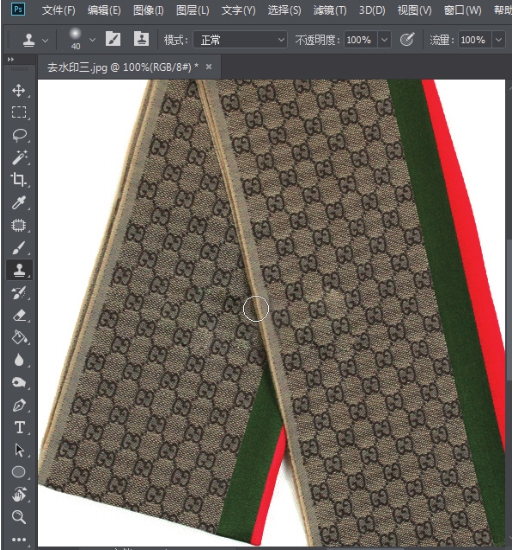Open the 图像(I) menu
The image size is (513, 550).
pos(148,11)
